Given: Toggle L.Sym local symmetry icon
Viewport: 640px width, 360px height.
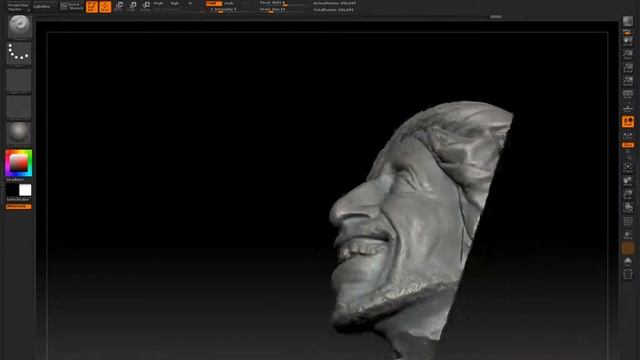Looking at the screenshot, I should (628, 136).
